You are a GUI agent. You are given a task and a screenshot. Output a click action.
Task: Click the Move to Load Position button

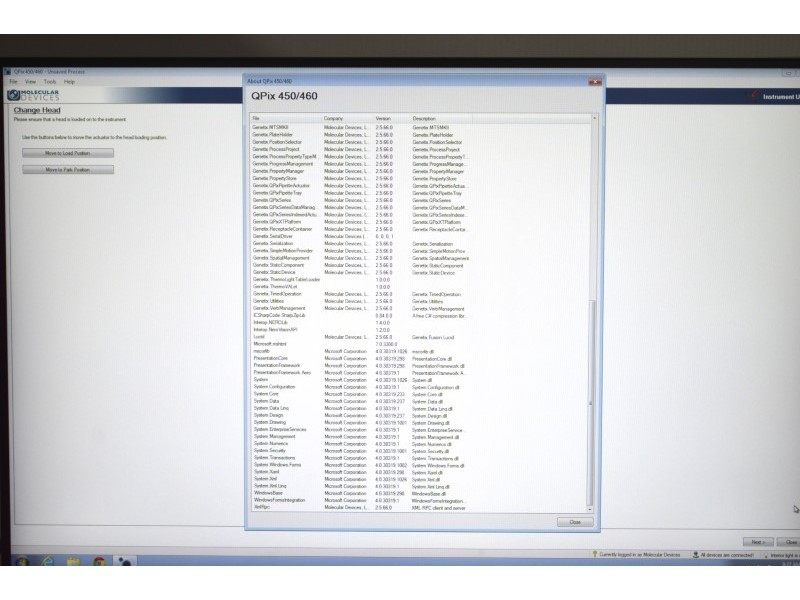point(68,153)
